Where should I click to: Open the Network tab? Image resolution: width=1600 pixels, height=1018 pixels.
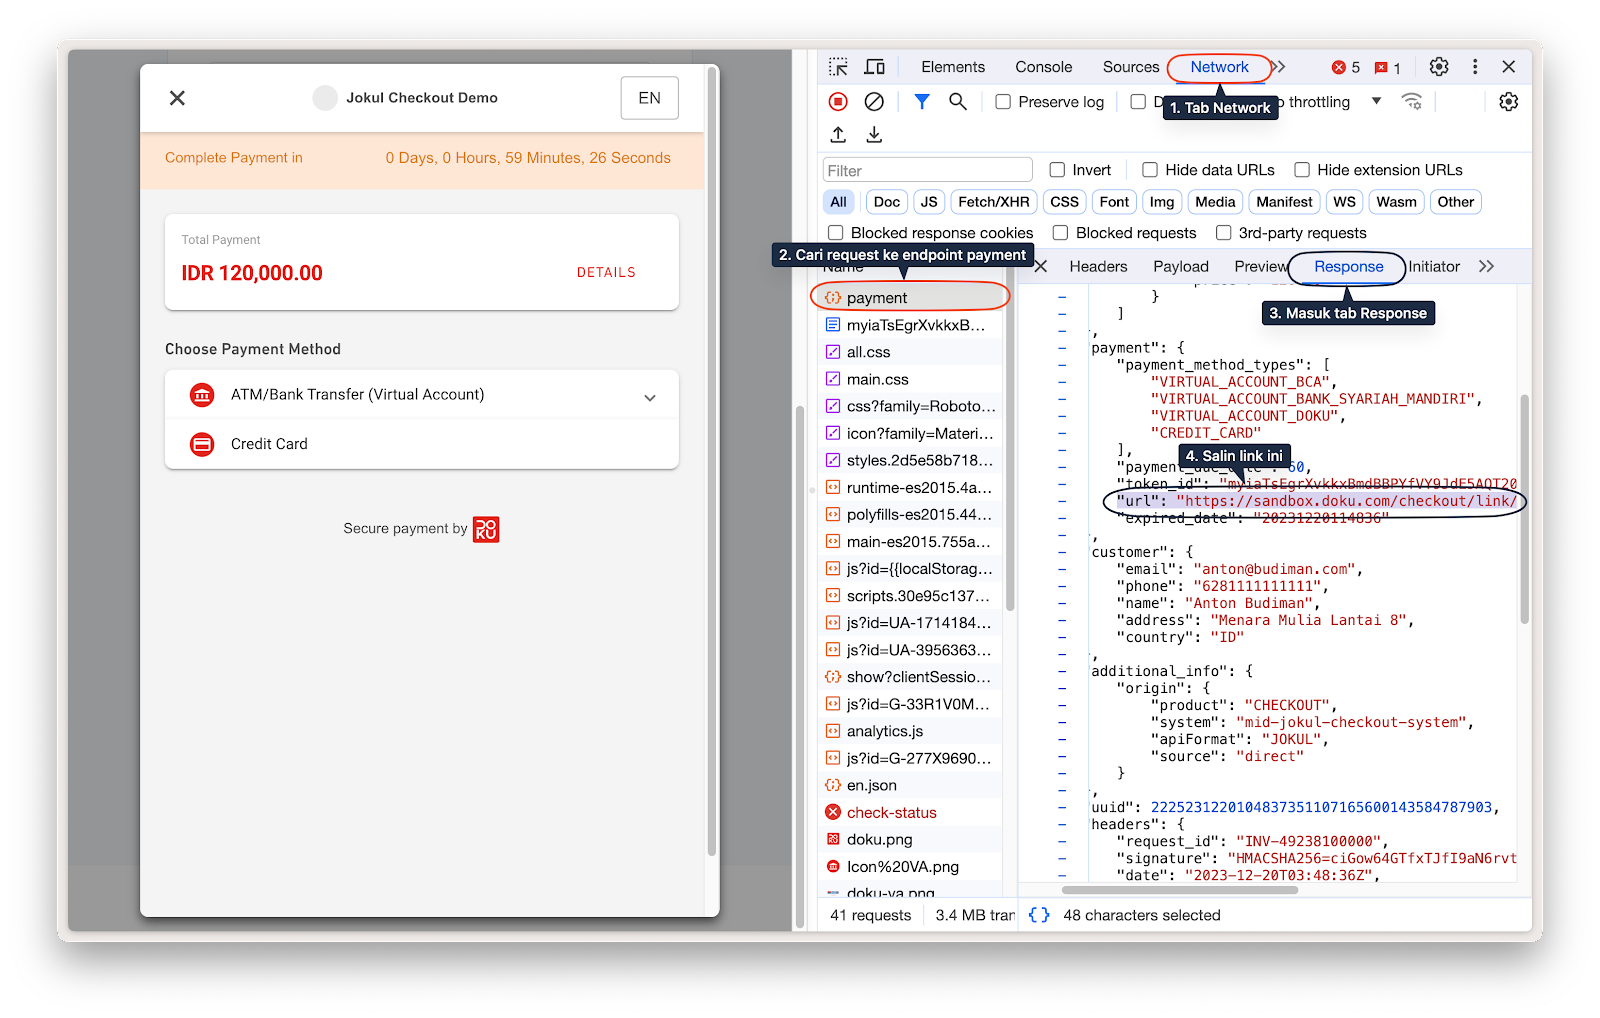1219,67
